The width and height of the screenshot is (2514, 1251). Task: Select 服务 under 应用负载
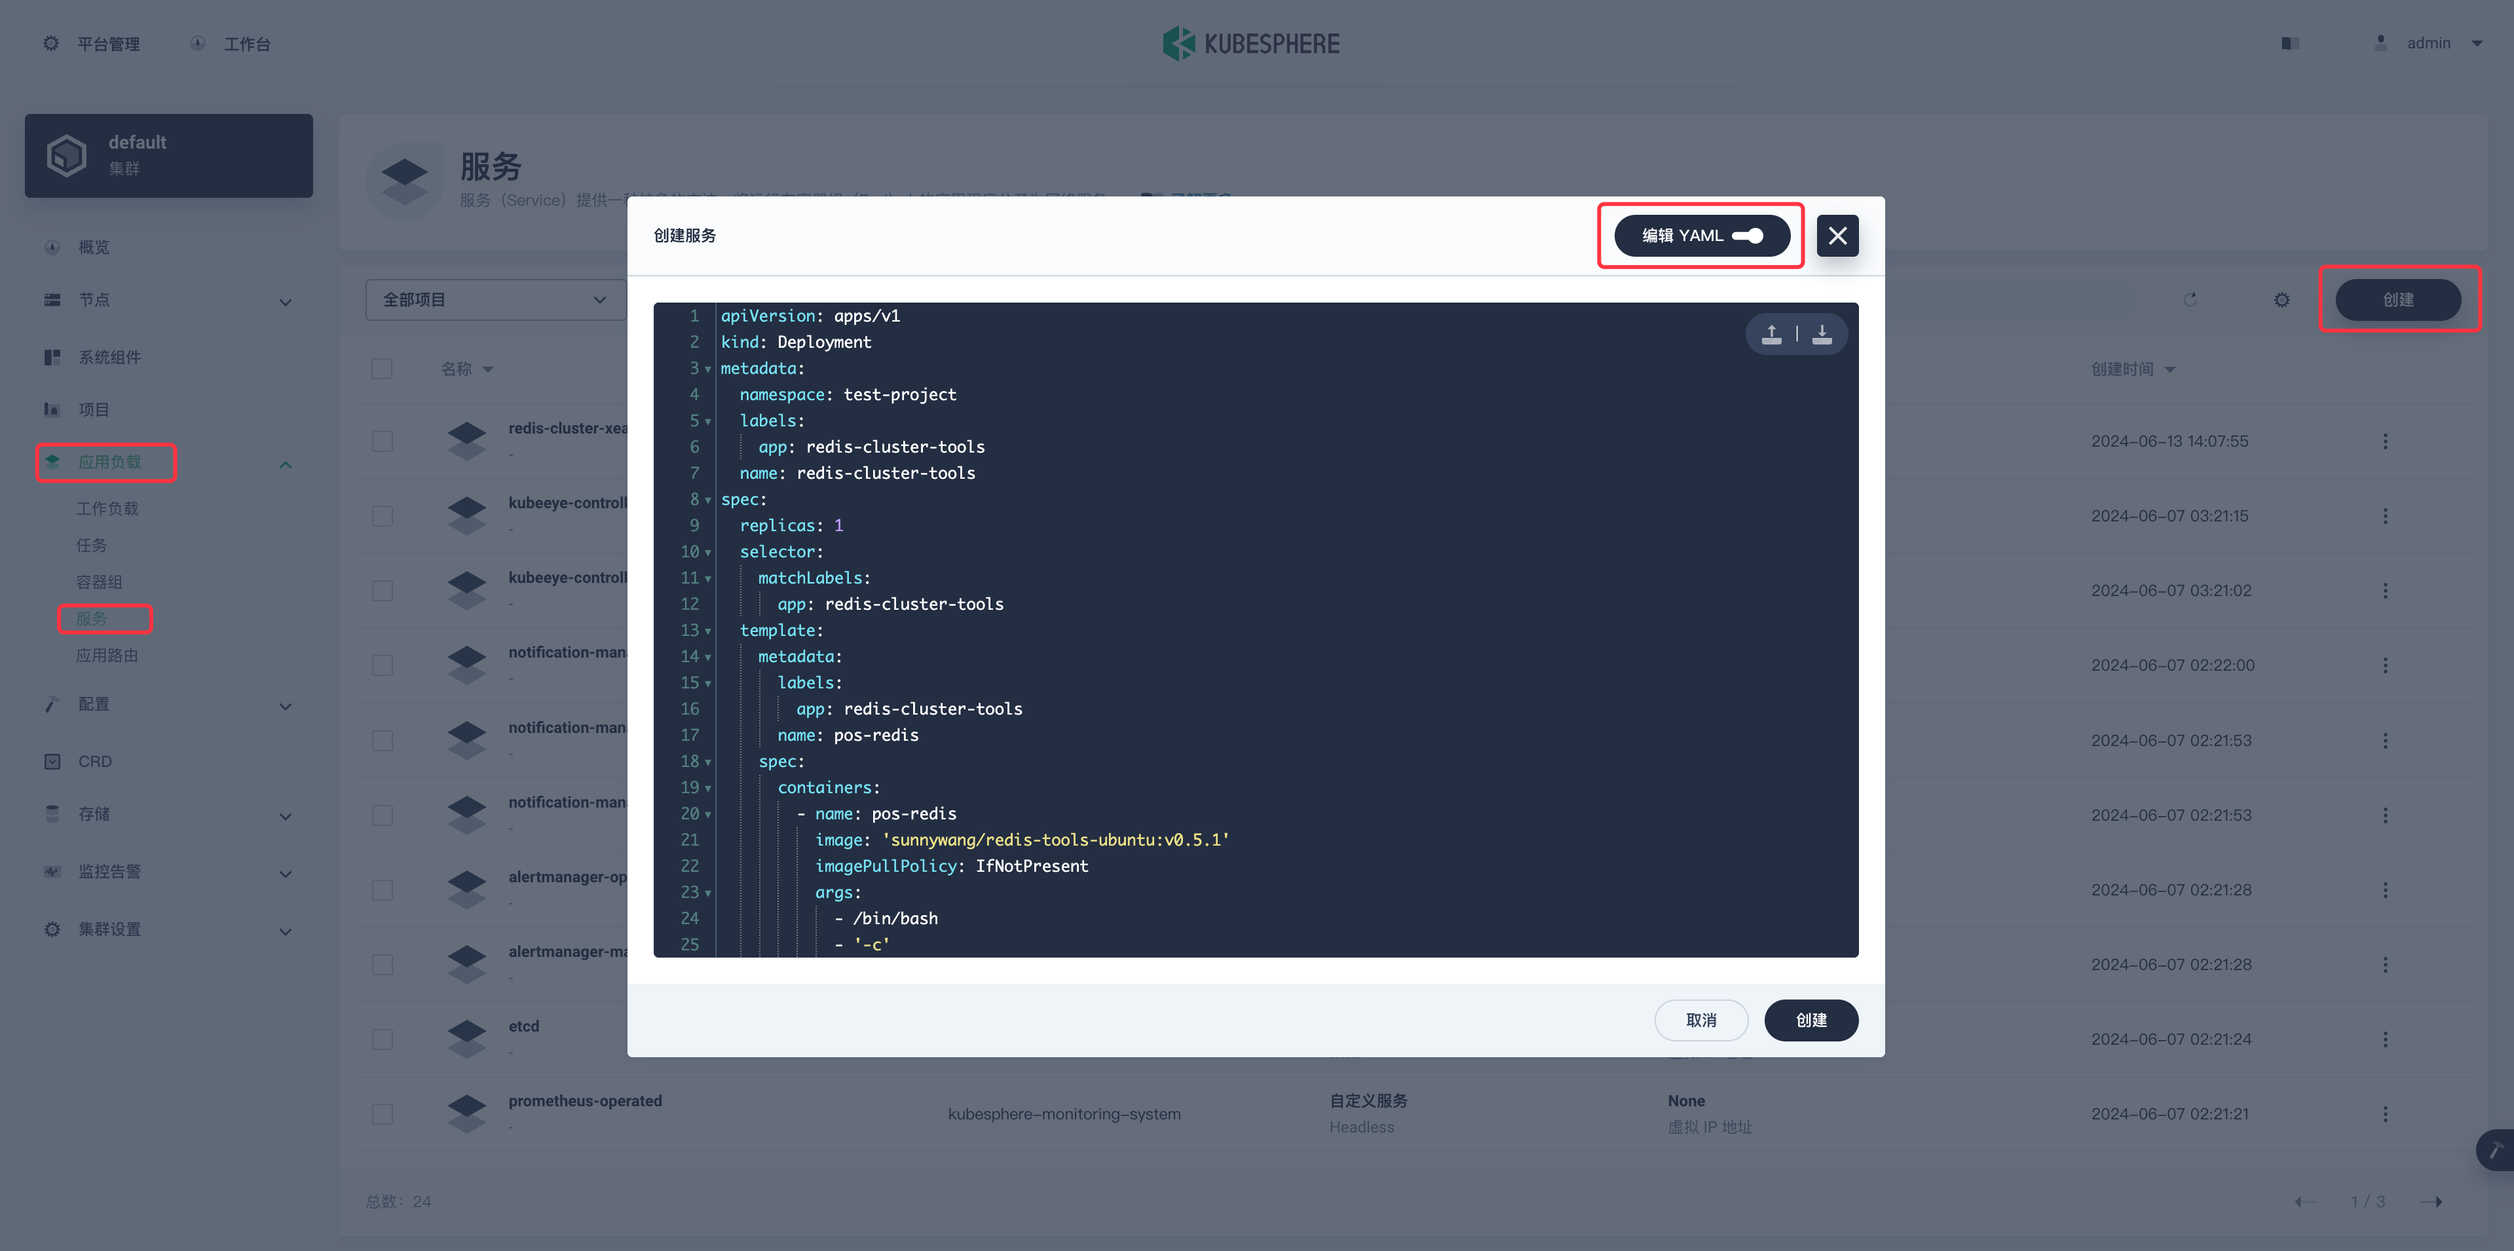pos(91,619)
